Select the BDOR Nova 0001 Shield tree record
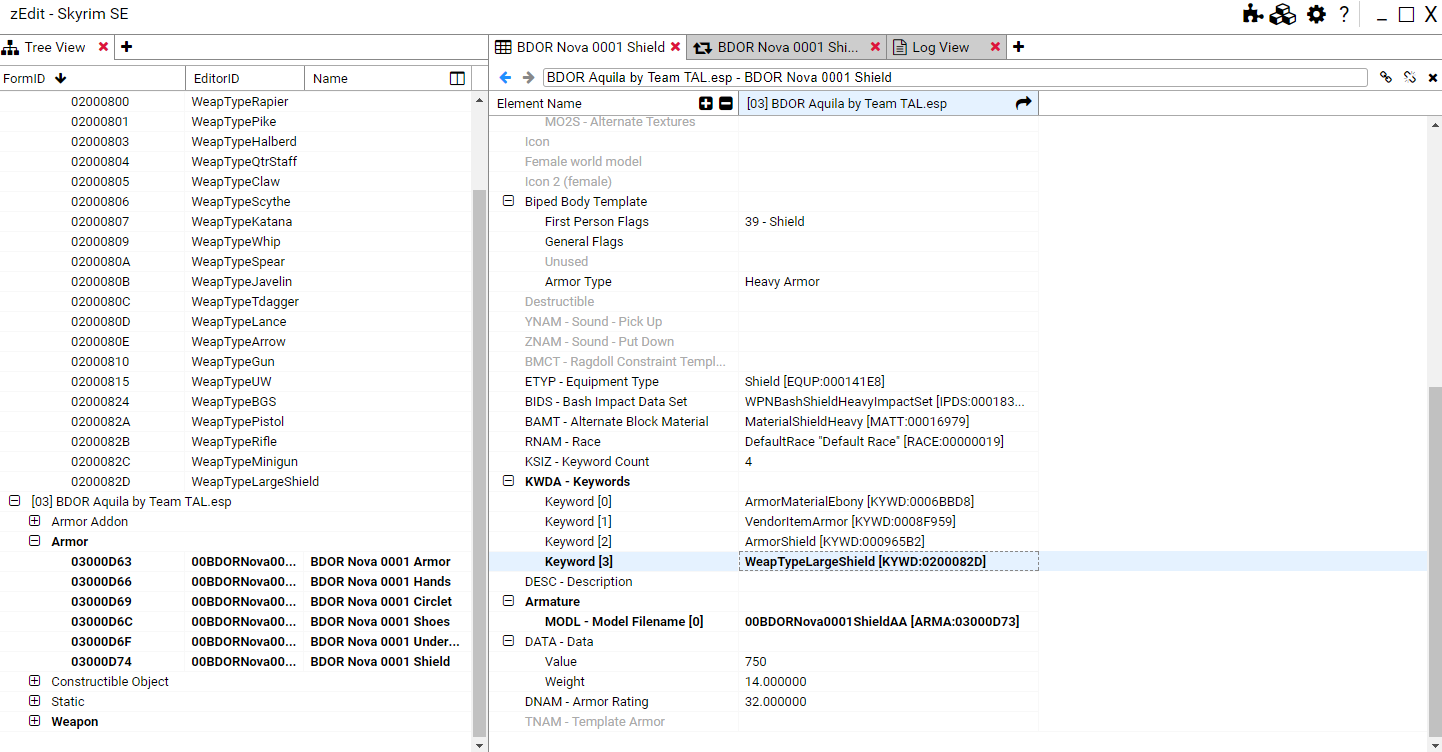 (x=236, y=661)
